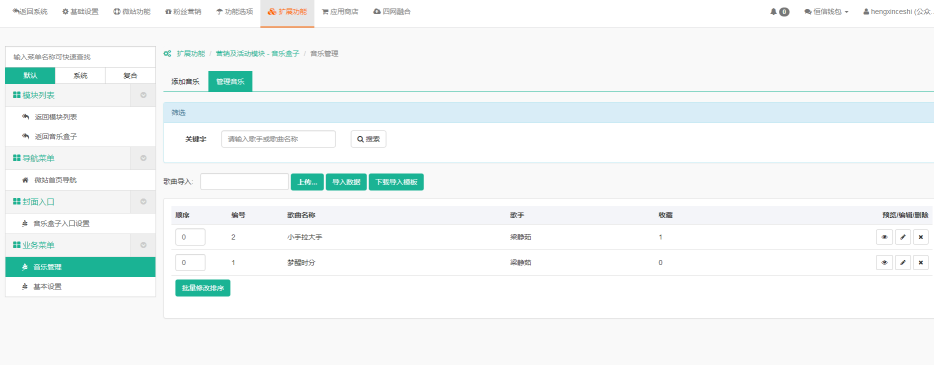Delete the song 小手拉大手 with X icon
The width and height of the screenshot is (934, 365).
pyautogui.click(x=920, y=237)
